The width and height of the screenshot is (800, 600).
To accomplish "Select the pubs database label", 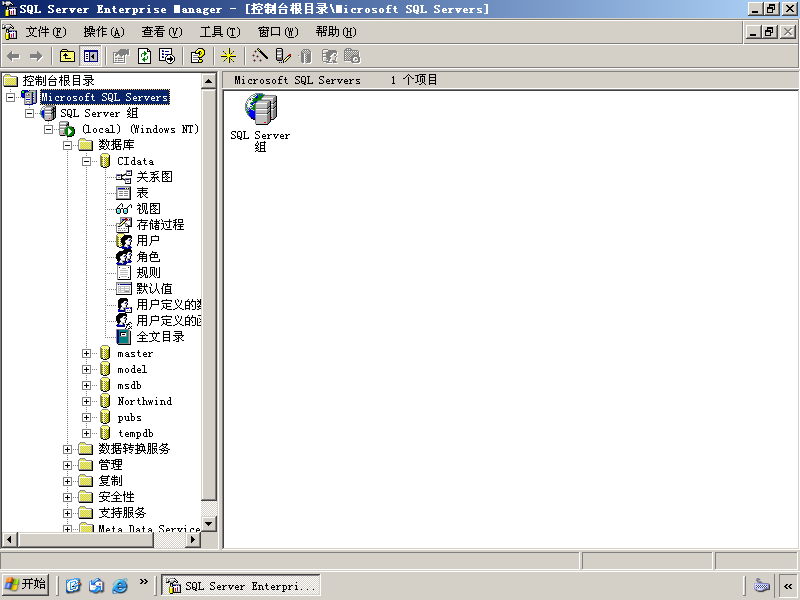I will [x=130, y=417].
